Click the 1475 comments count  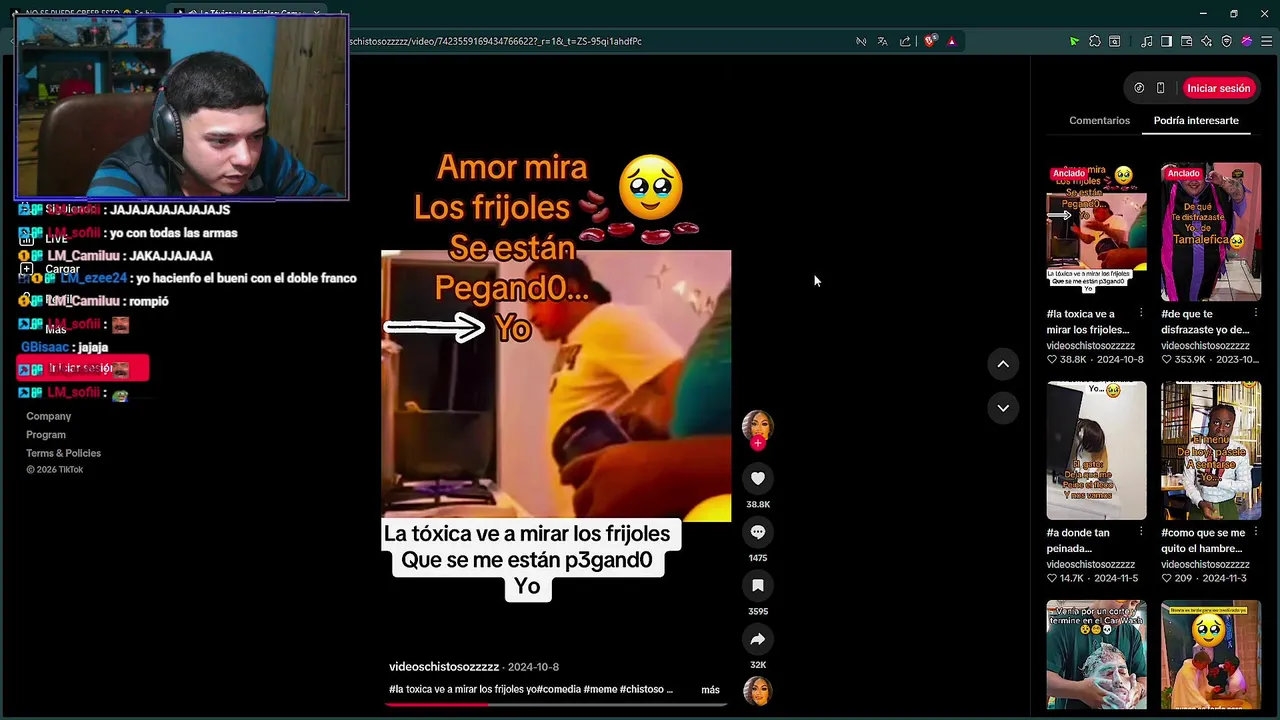758,558
